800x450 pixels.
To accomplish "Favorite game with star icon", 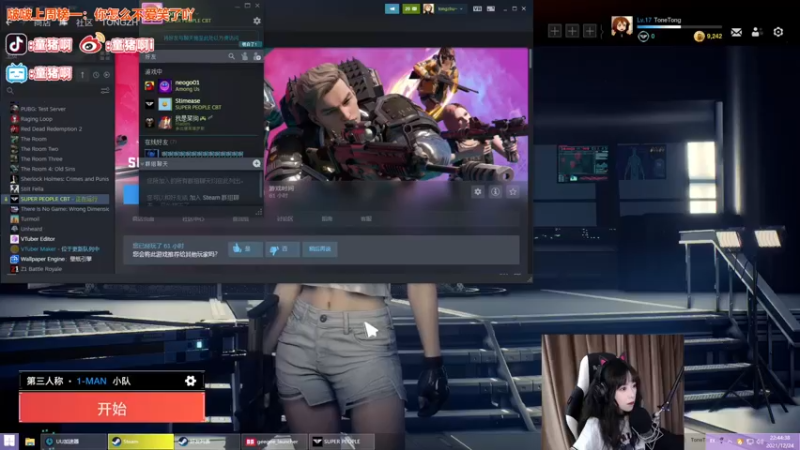I will point(513,192).
